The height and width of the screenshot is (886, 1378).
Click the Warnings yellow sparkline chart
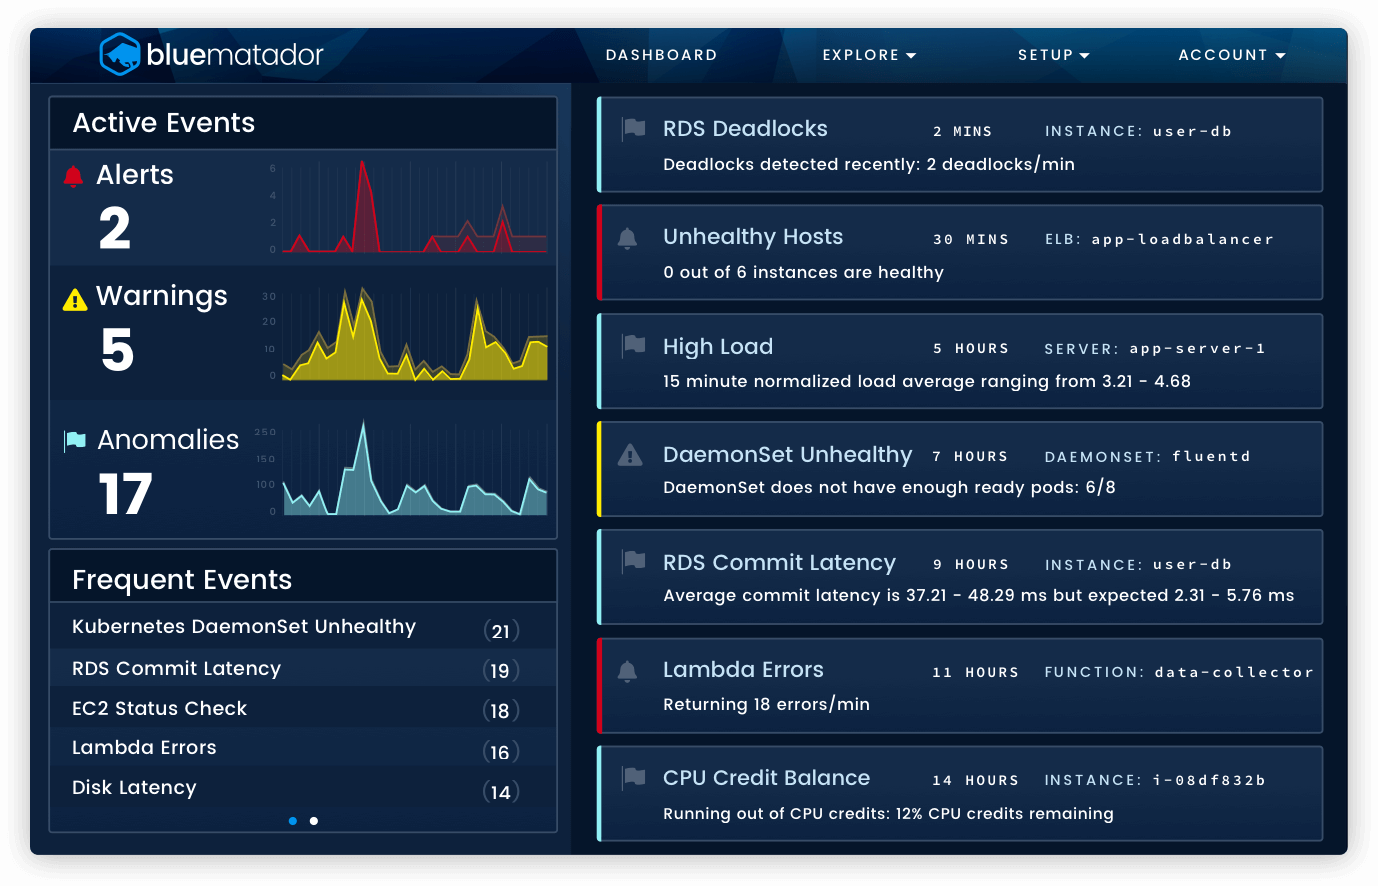pos(414,334)
